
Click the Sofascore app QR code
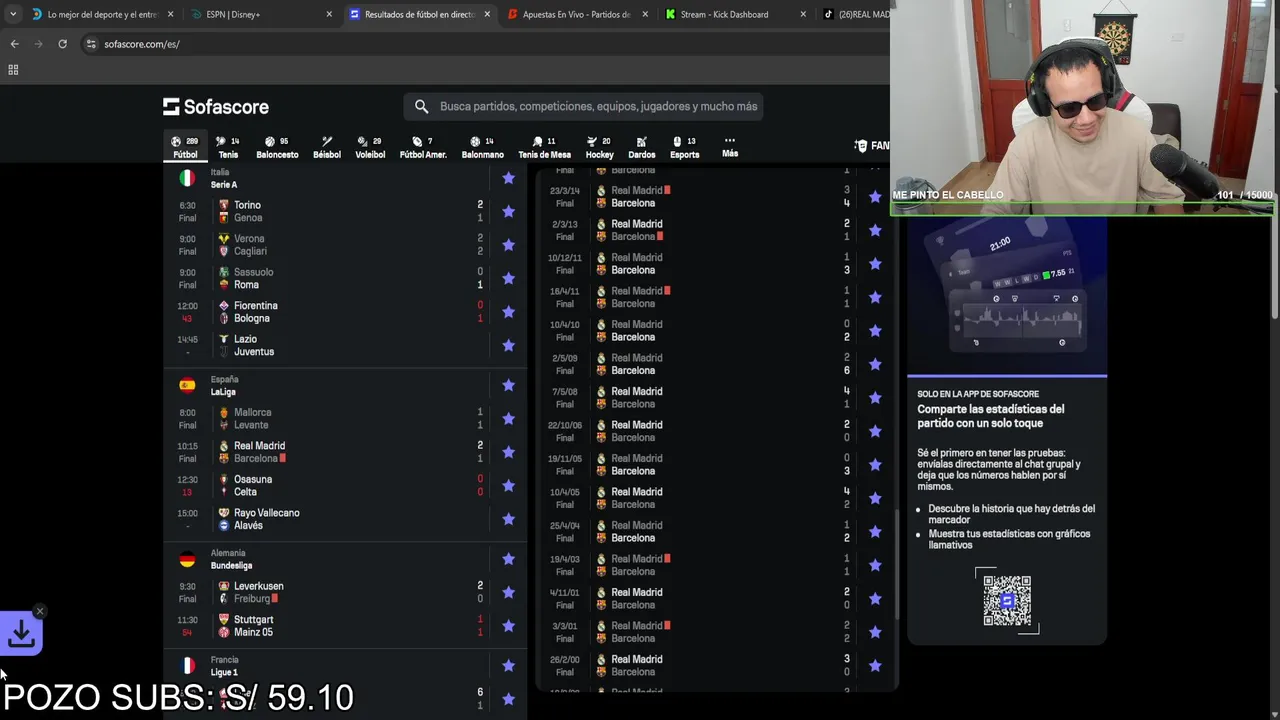pos(1006,600)
